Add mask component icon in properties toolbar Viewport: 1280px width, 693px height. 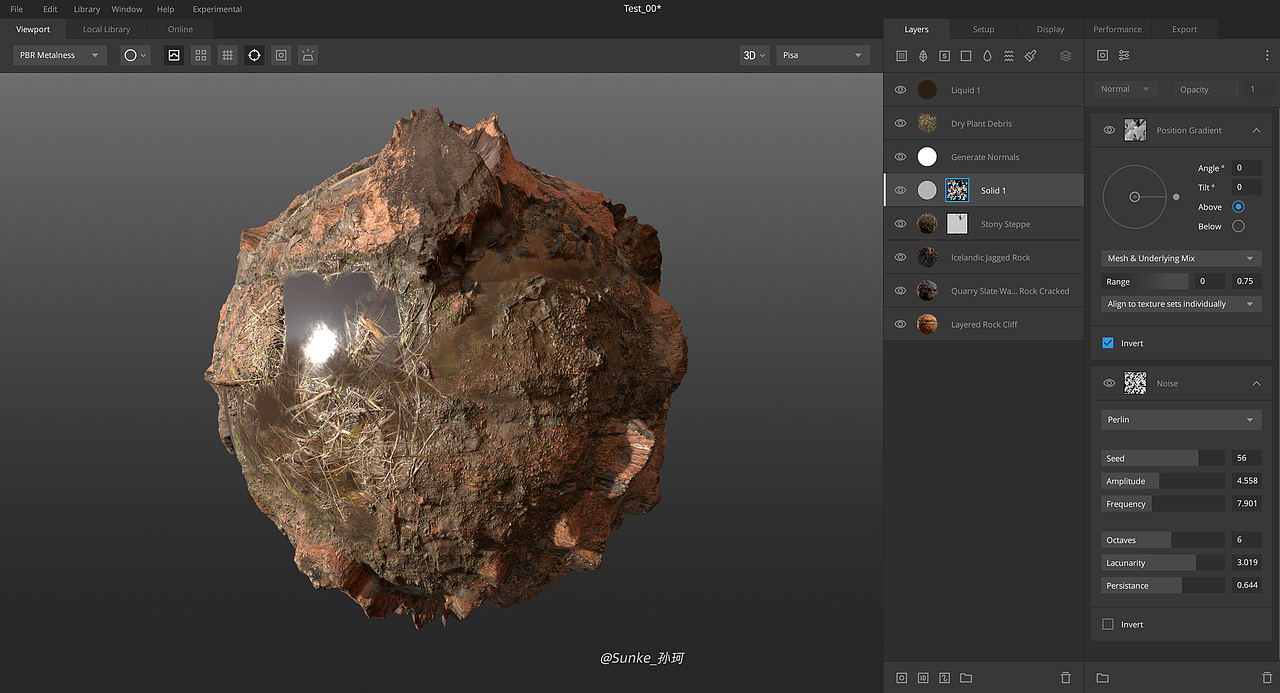(x=1102, y=56)
